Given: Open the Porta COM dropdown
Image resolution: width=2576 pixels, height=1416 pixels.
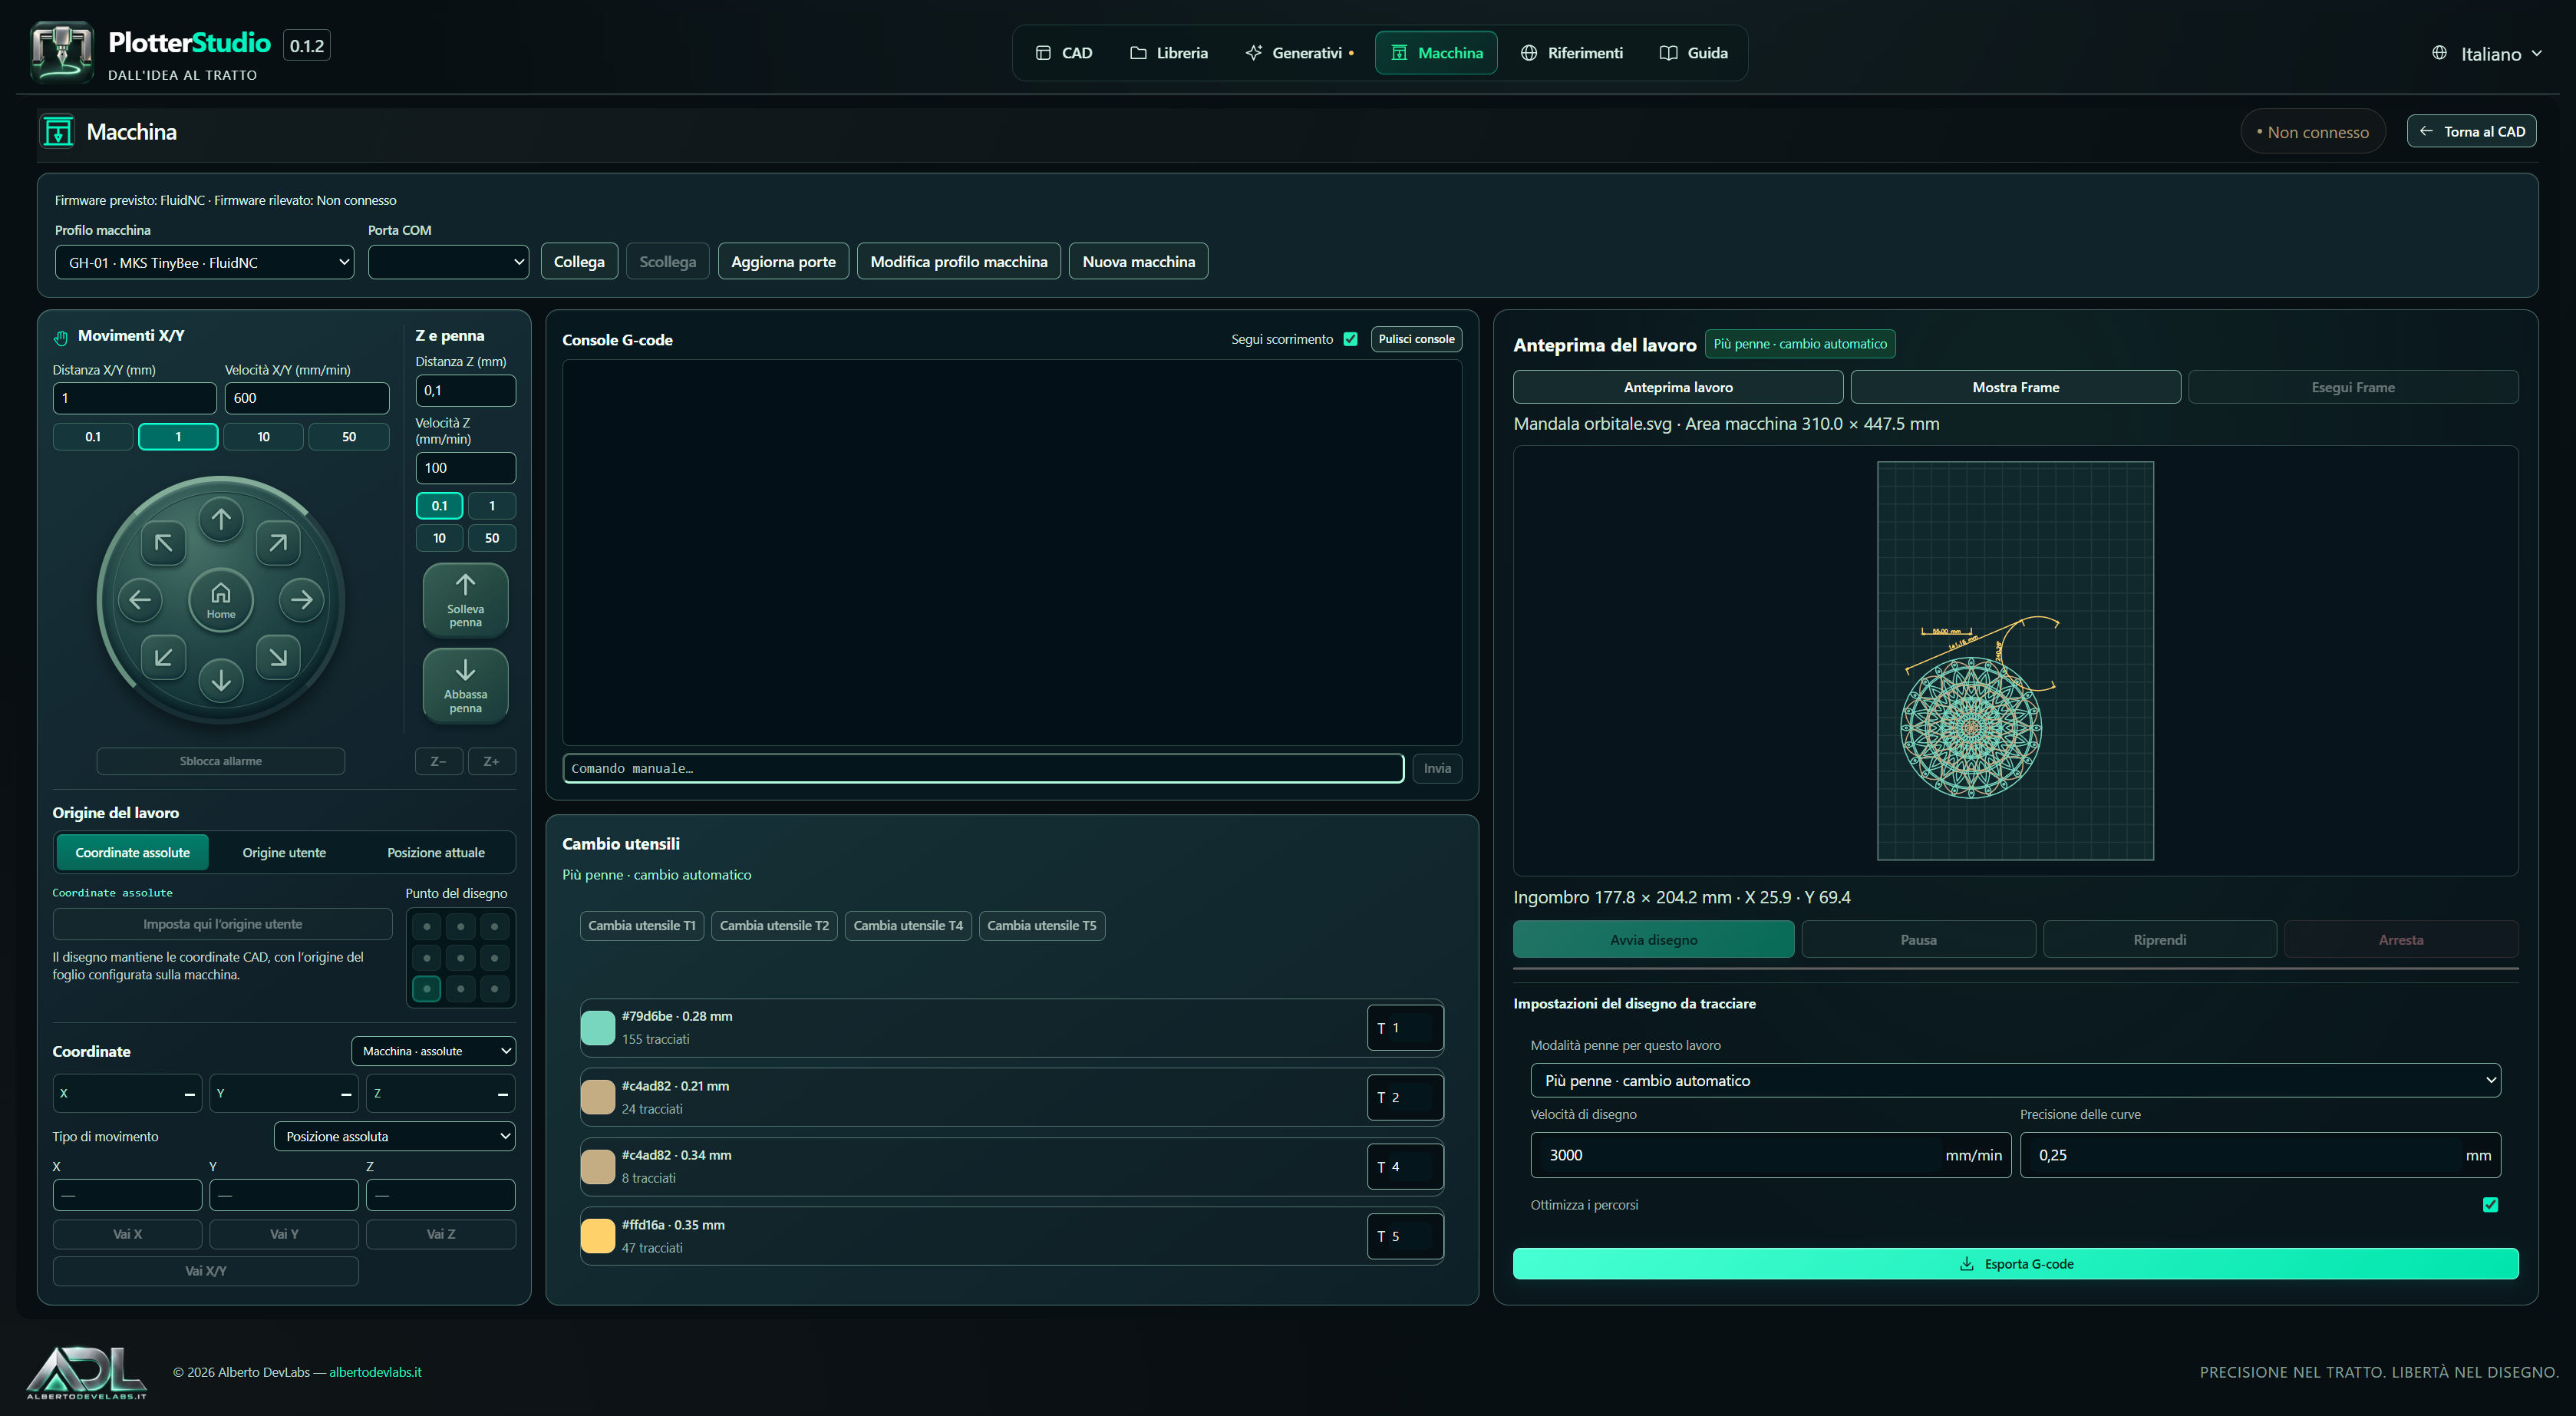Looking at the screenshot, I should [448, 262].
